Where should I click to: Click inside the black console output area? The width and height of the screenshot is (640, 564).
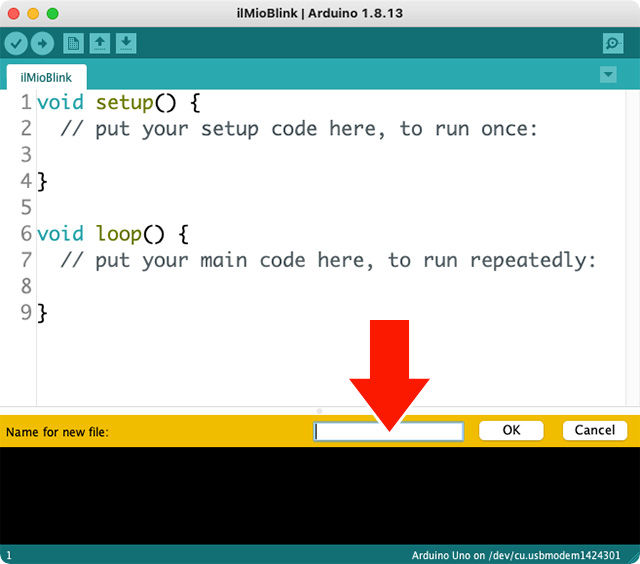320,495
